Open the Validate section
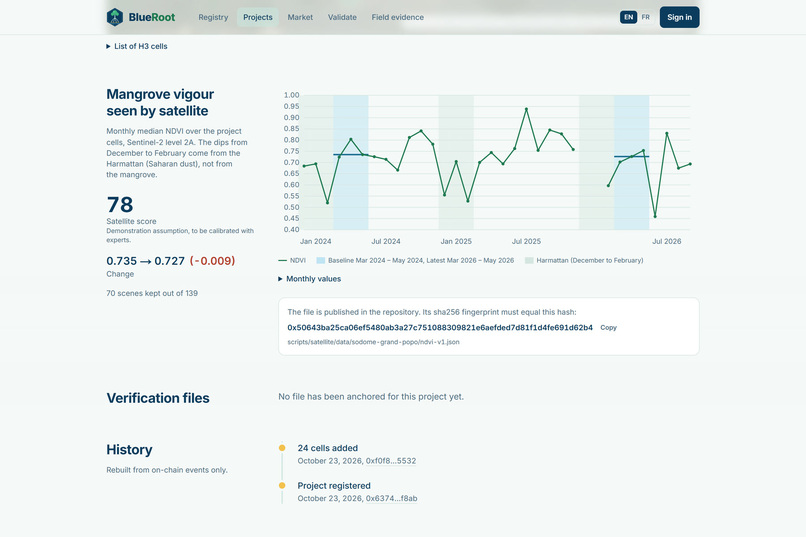Viewport: 806px width, 537px height. [342, 17]
